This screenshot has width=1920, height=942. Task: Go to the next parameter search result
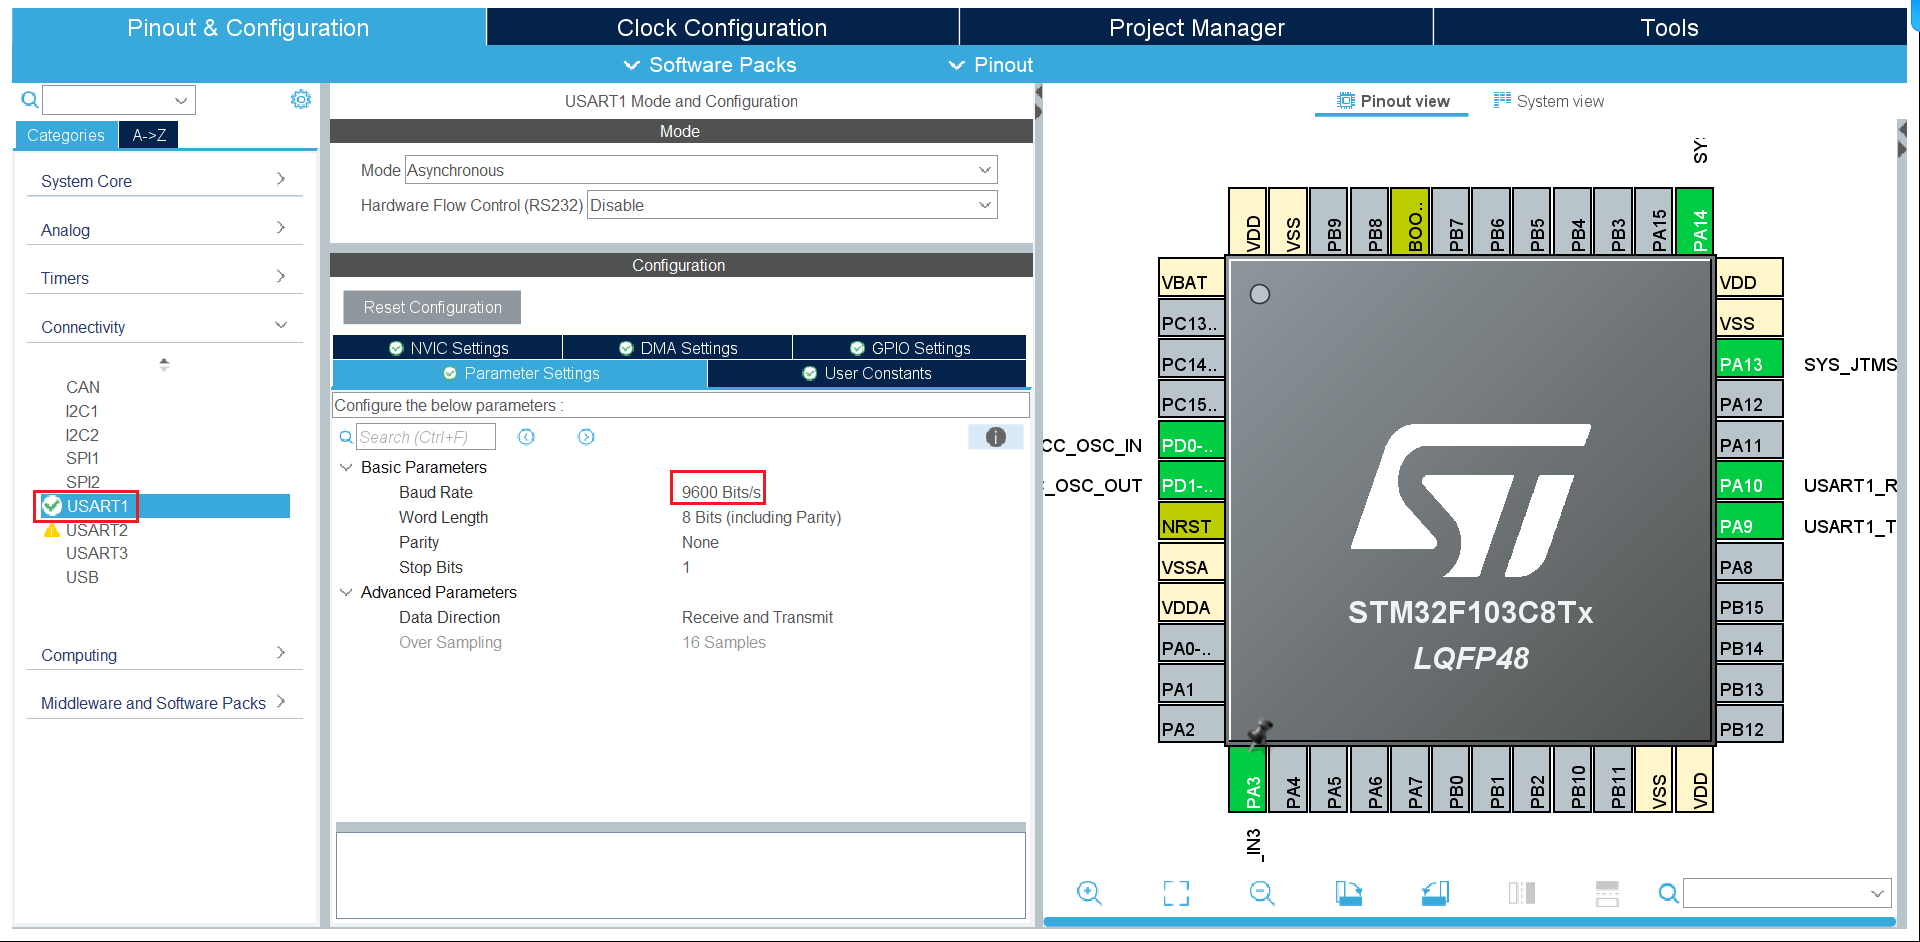click(586, 437)
